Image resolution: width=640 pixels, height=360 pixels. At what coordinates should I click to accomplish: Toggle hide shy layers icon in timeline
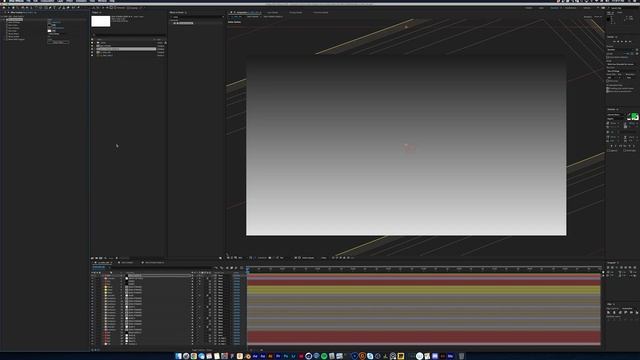(227, 268)
